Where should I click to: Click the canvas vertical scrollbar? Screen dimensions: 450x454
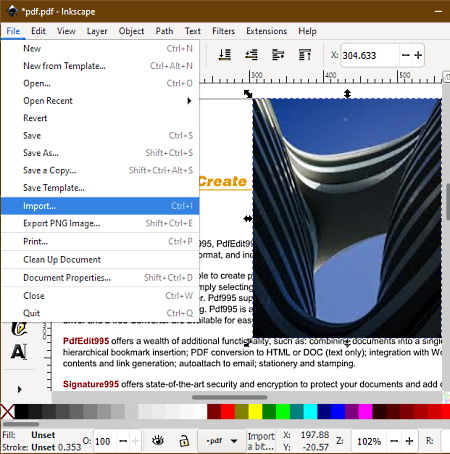point(448,201)
